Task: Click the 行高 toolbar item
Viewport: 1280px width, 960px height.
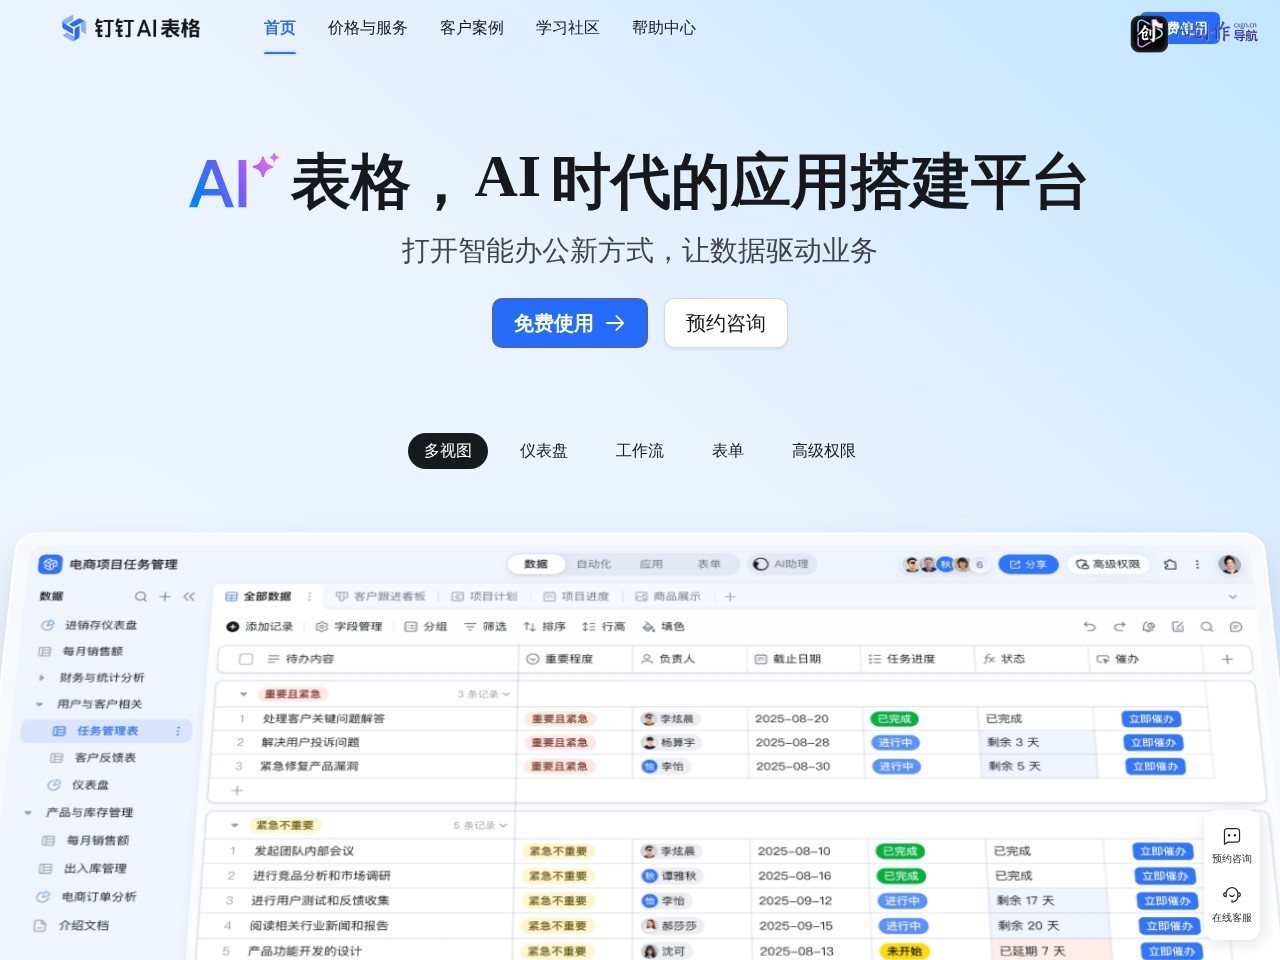Action: (x=604, y=627)
